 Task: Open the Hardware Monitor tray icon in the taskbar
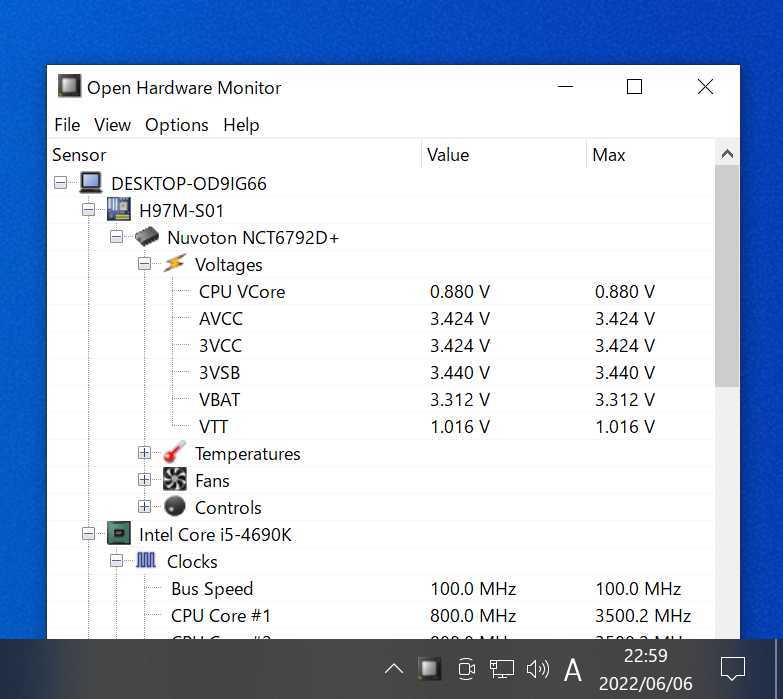click(x=429, y=669)
